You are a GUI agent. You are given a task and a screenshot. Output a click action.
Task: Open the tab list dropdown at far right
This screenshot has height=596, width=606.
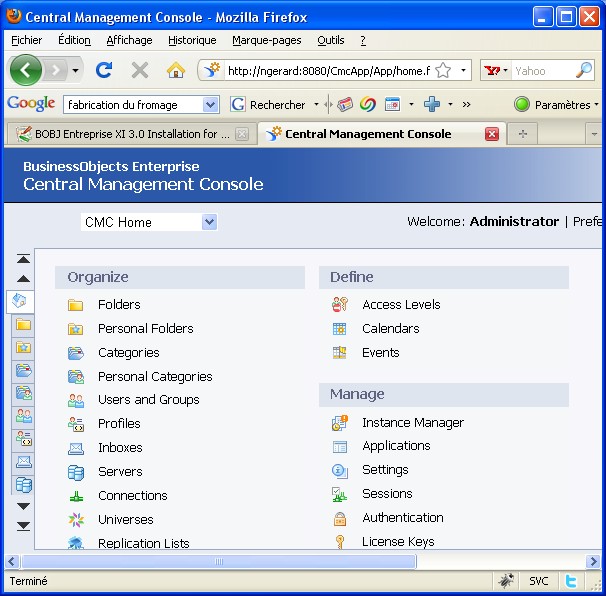[594, 134]
